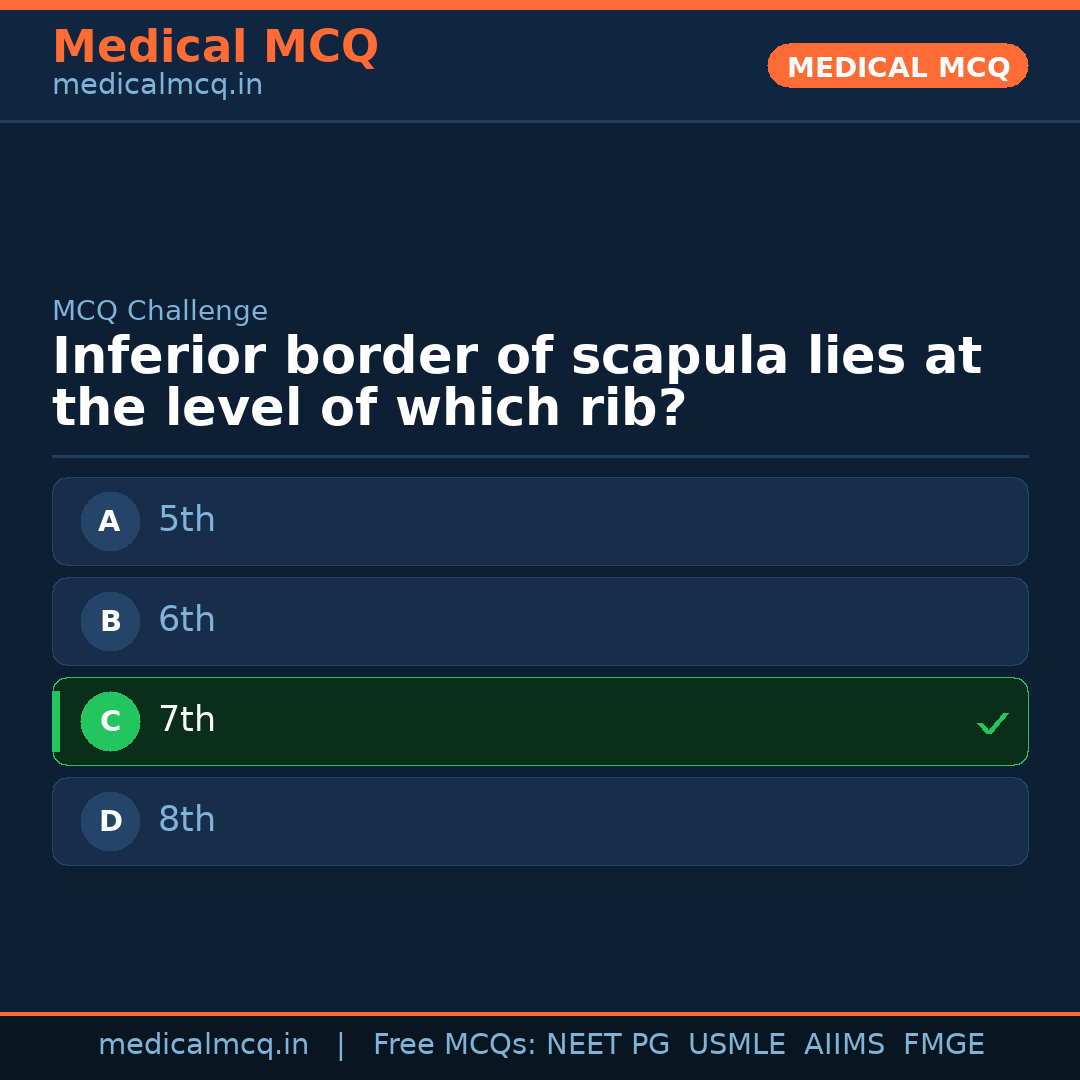Click the green checkmark on option C
This screenshot has width=1080, height=1080.
click(992, 723)
